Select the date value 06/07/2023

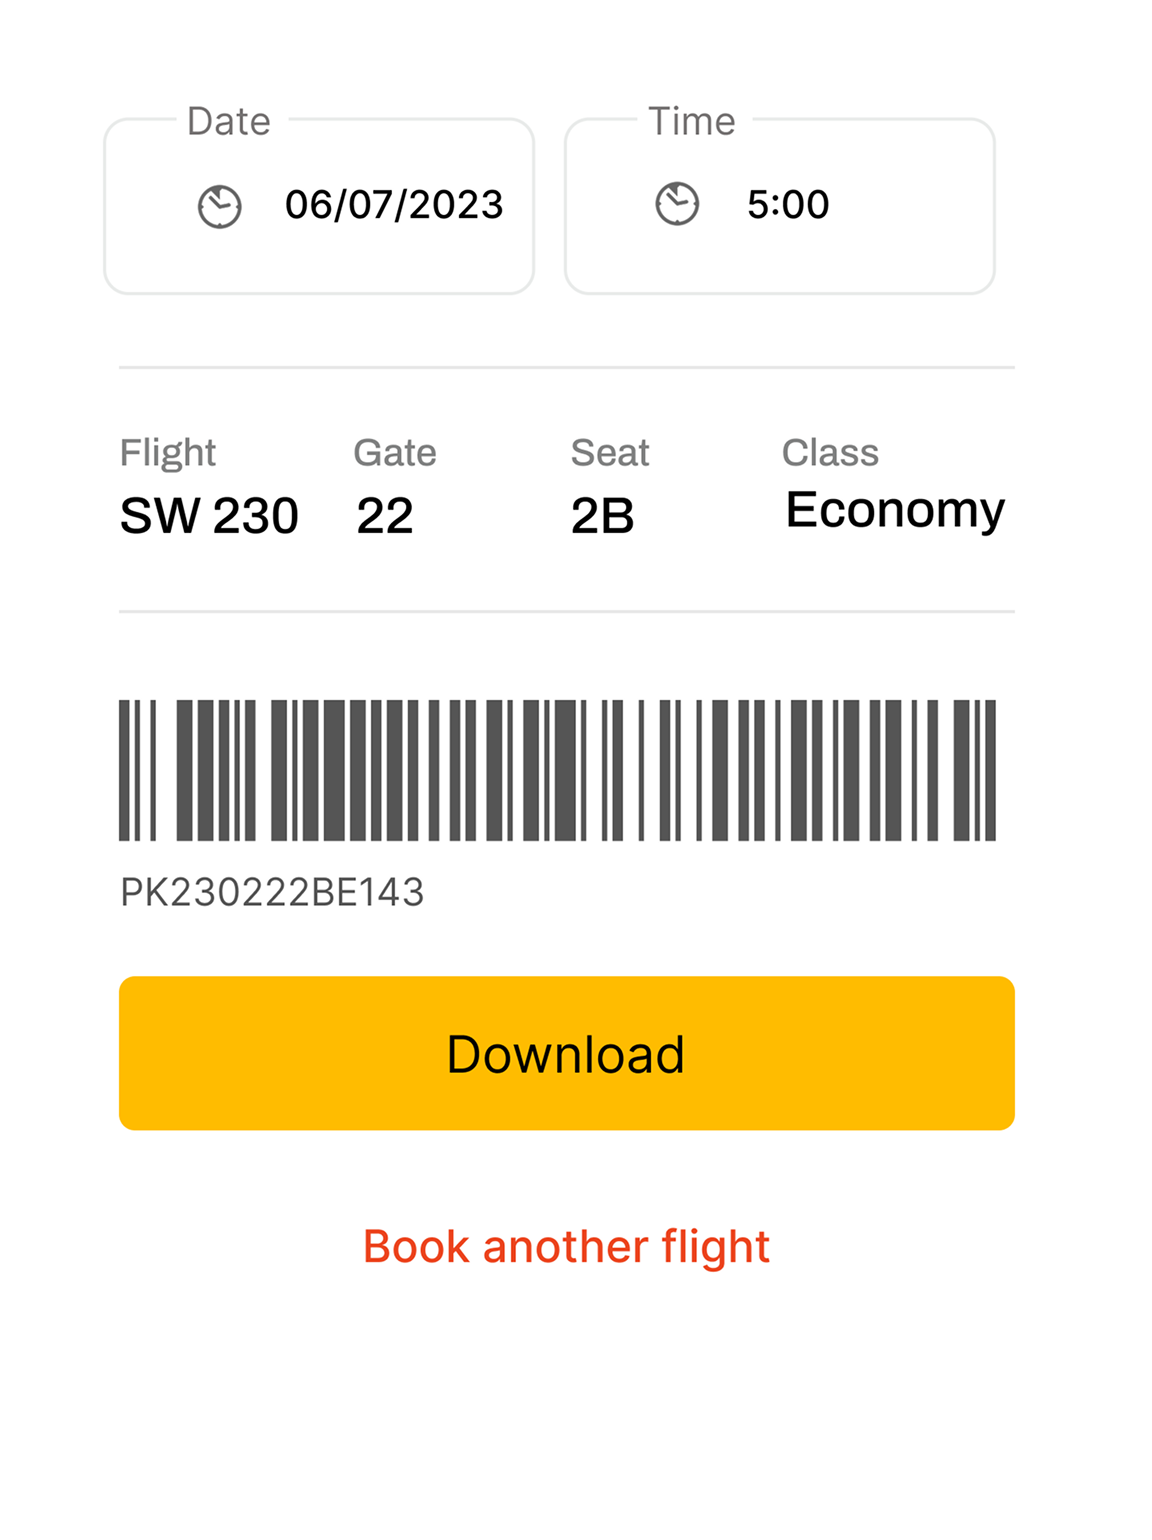(x=394, y=205)
